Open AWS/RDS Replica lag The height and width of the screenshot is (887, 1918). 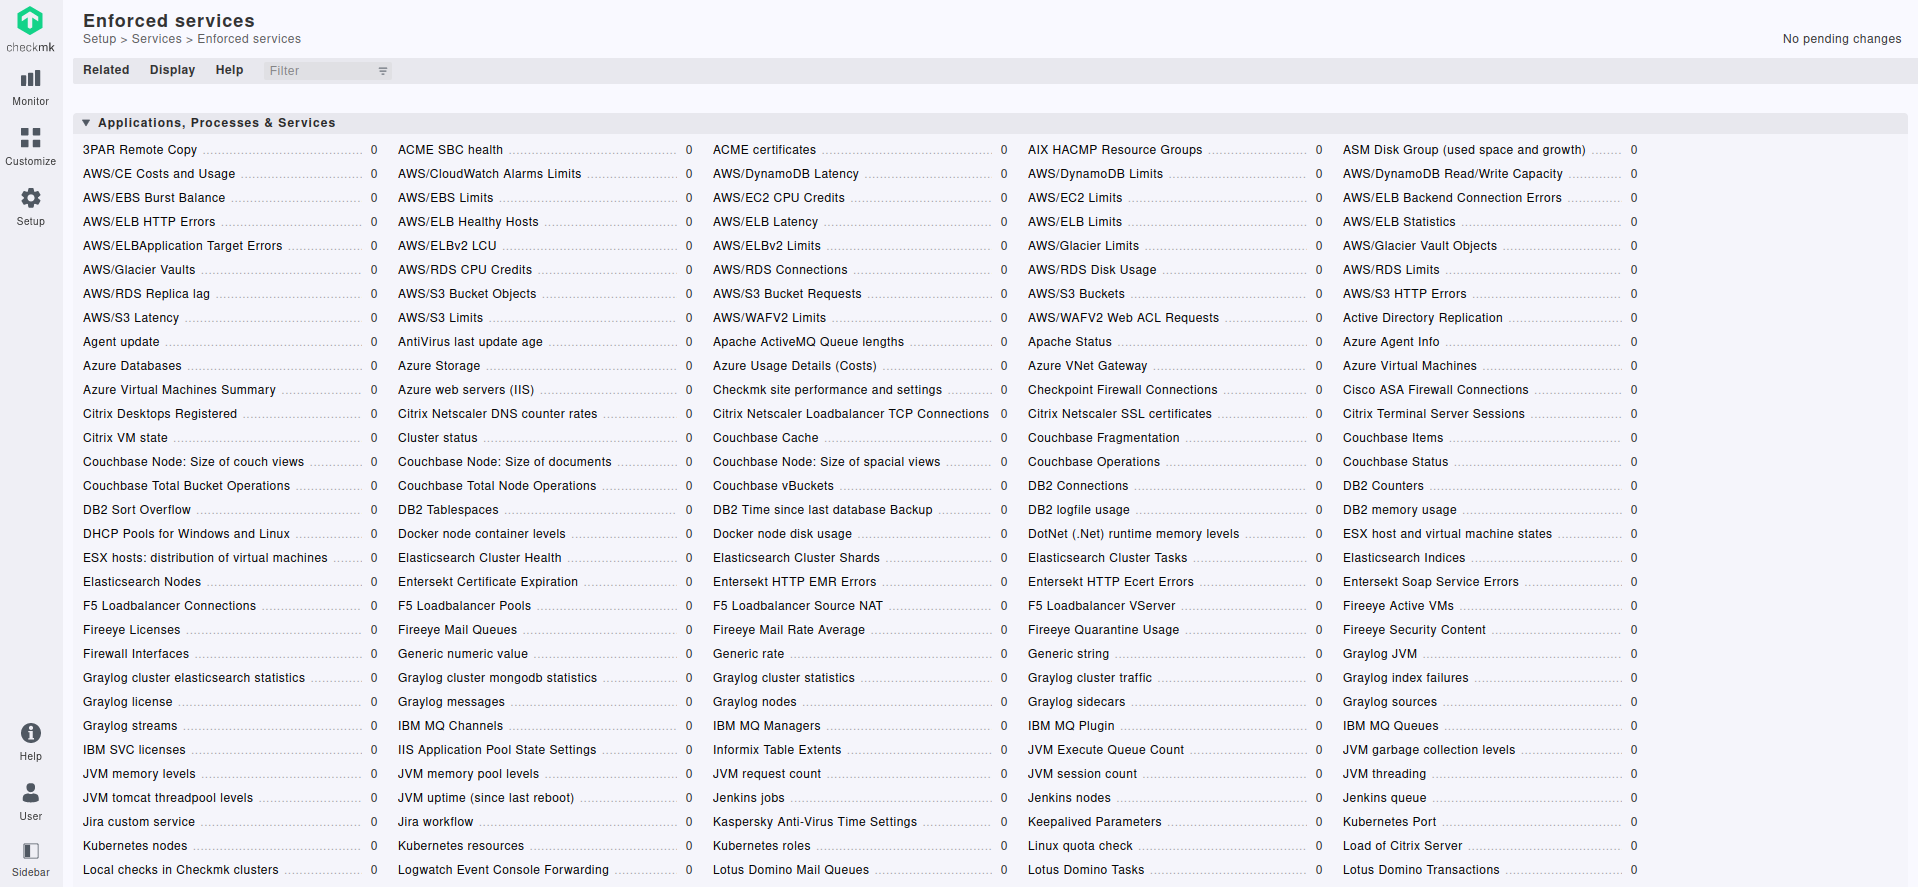coord(146,294)
